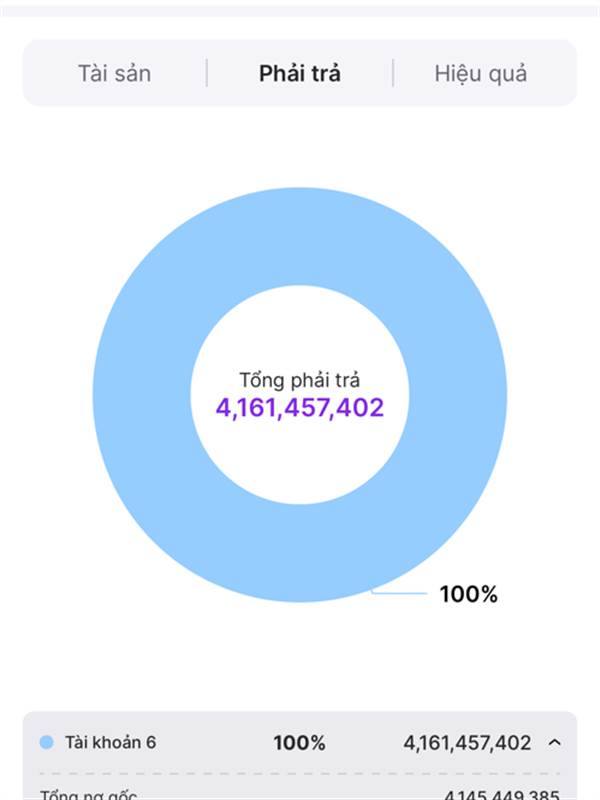Click the 100% callout beside the chart
The image size is (600, 800).
tap(468, 594)
